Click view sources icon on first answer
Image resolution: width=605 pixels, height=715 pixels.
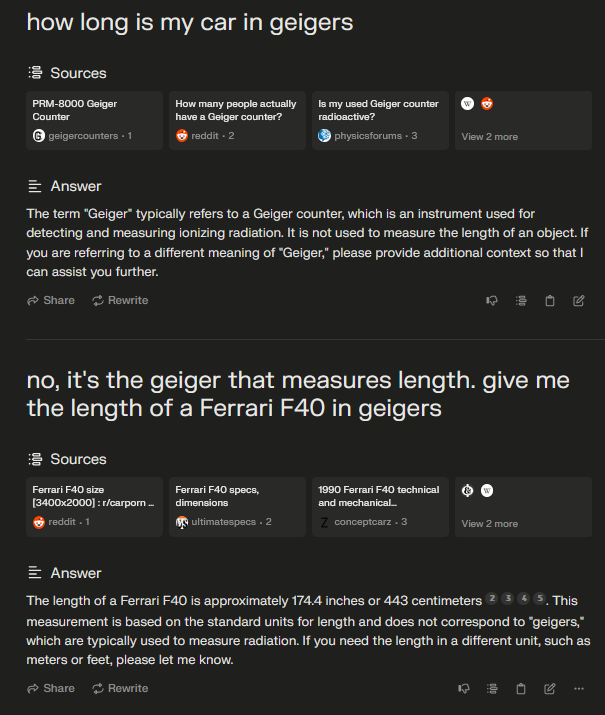pyautogui.click(x=521, y=301)
